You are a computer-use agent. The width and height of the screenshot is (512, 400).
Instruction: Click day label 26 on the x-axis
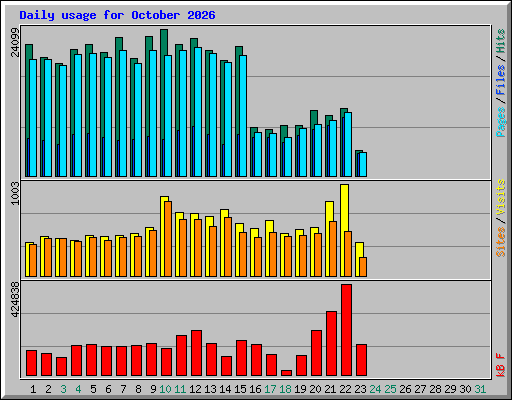pos(405,389)
